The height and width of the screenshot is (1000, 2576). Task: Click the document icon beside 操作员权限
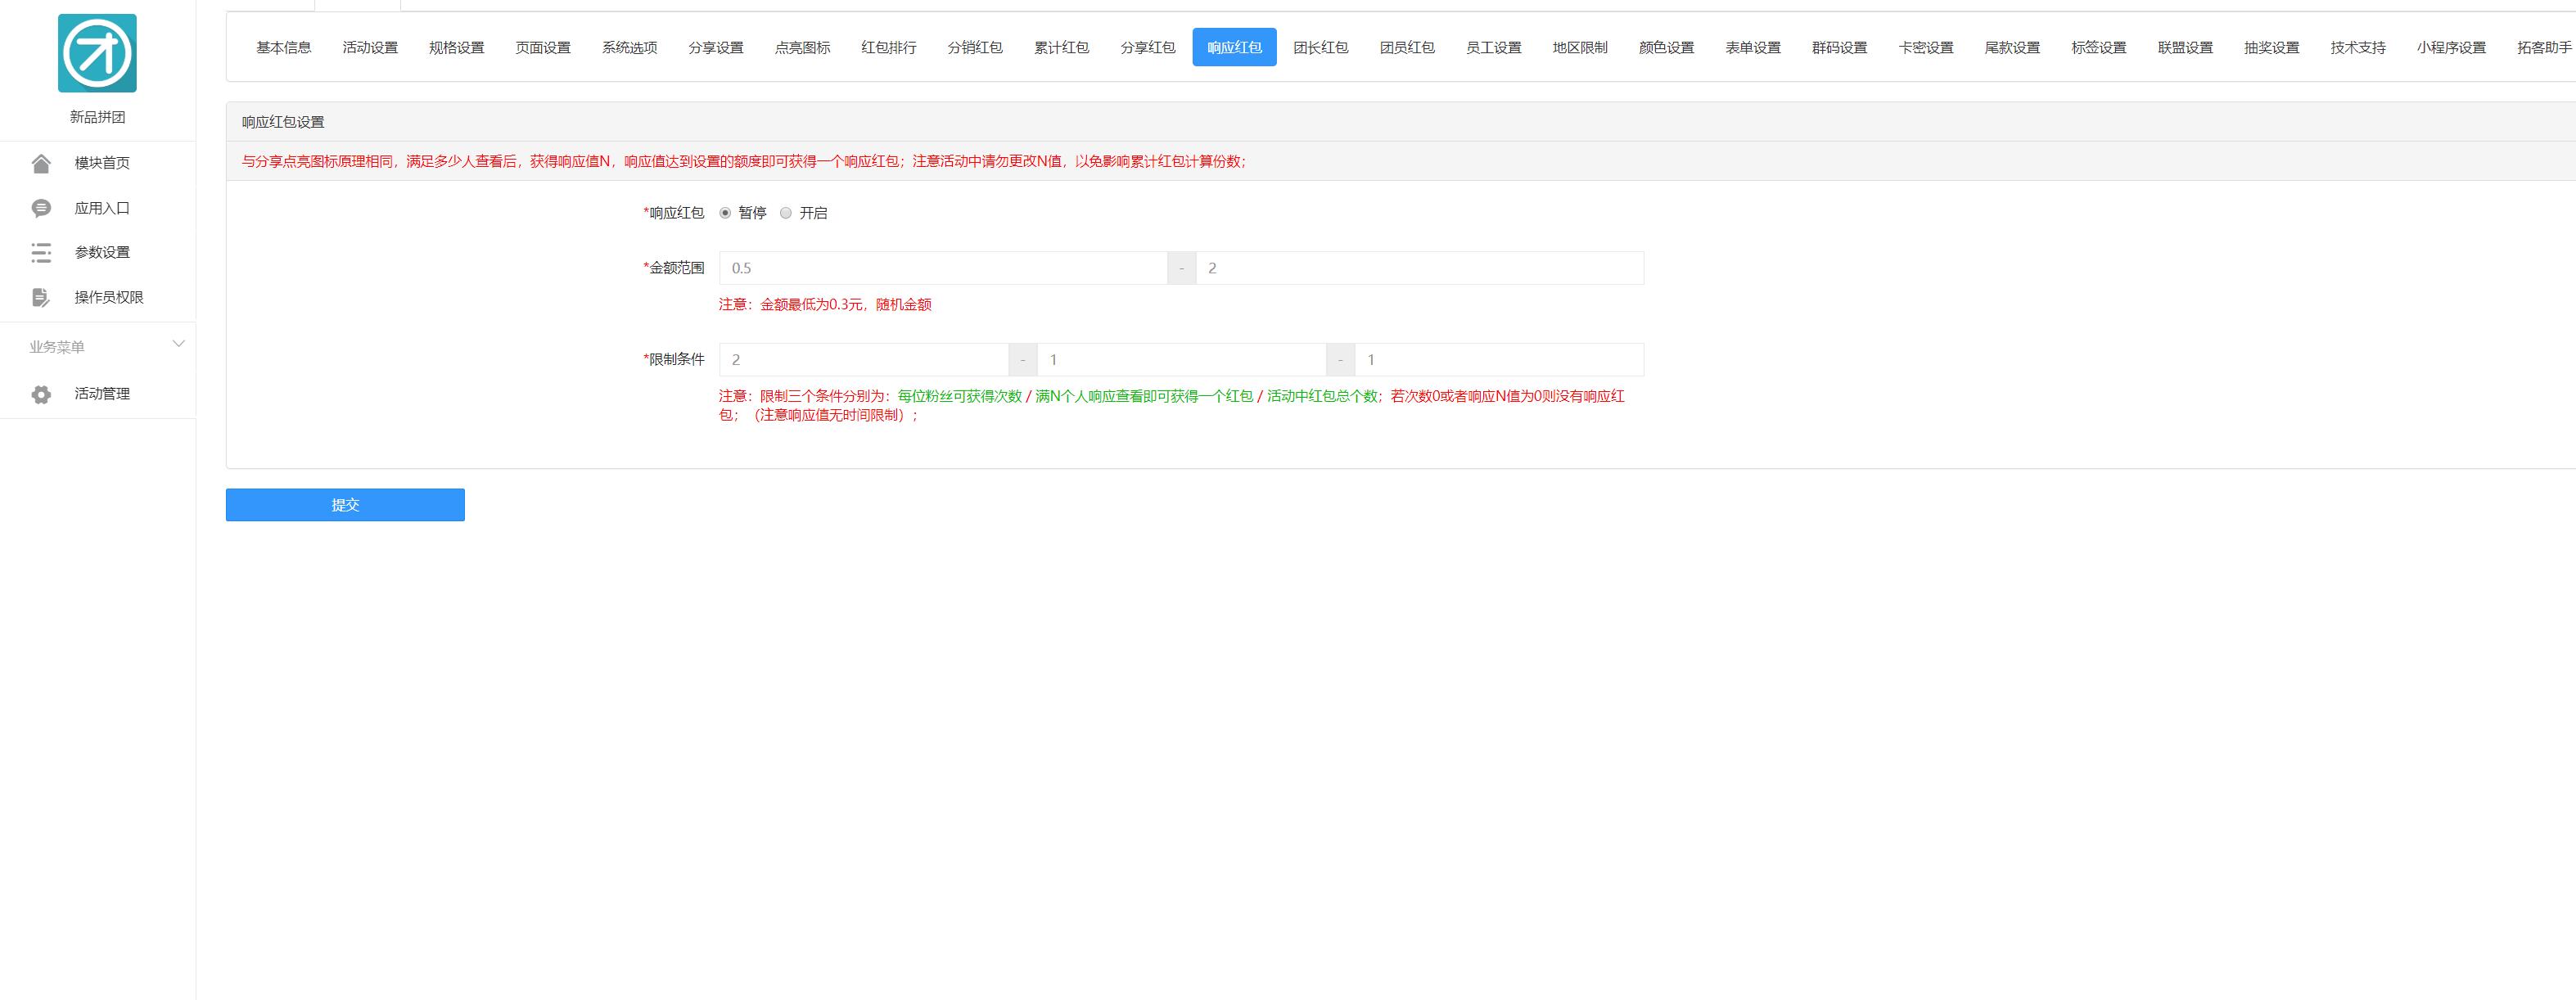[41, 297]
